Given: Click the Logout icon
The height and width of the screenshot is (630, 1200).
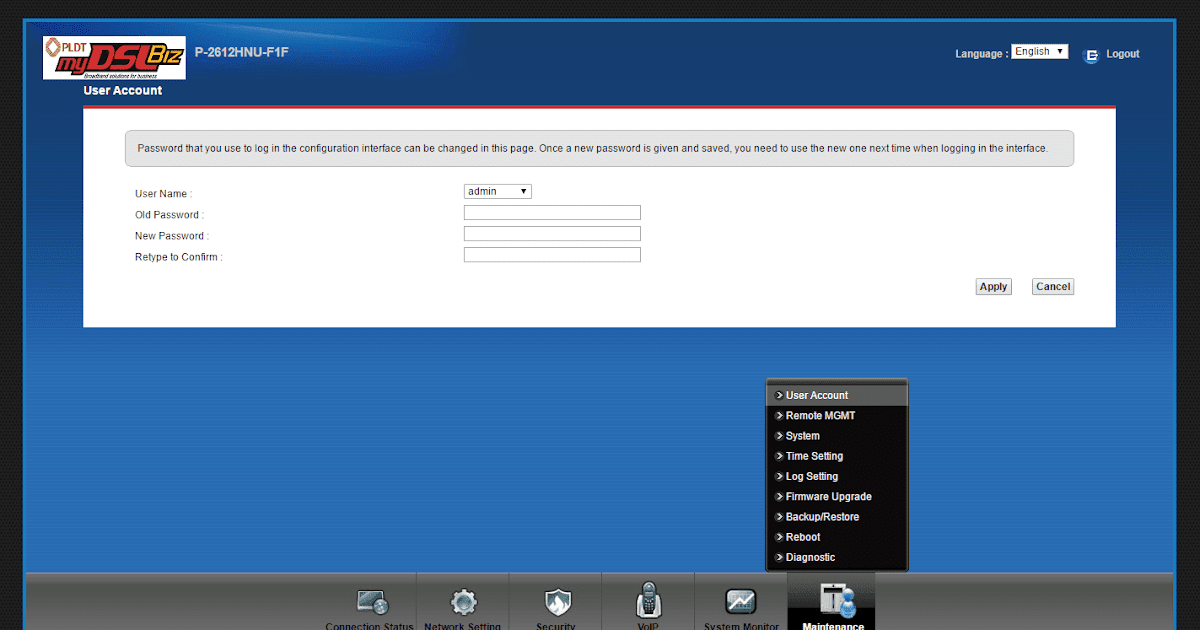Looking at the screenshot, I should pos(1091,55).
